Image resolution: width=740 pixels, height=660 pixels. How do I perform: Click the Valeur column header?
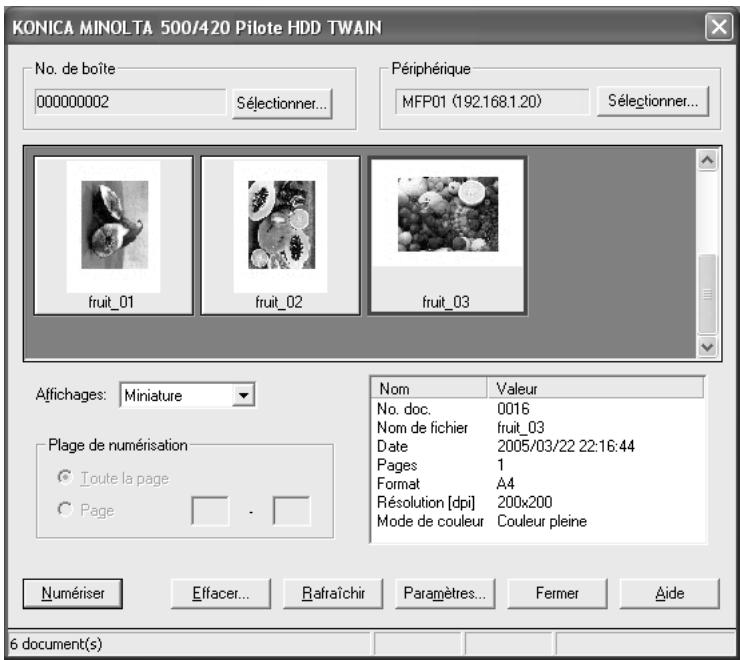595,389
